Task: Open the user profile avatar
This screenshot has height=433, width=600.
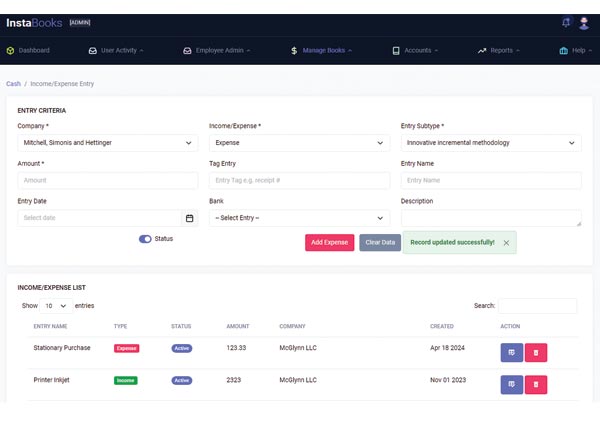Action: (x=584, y=22)
